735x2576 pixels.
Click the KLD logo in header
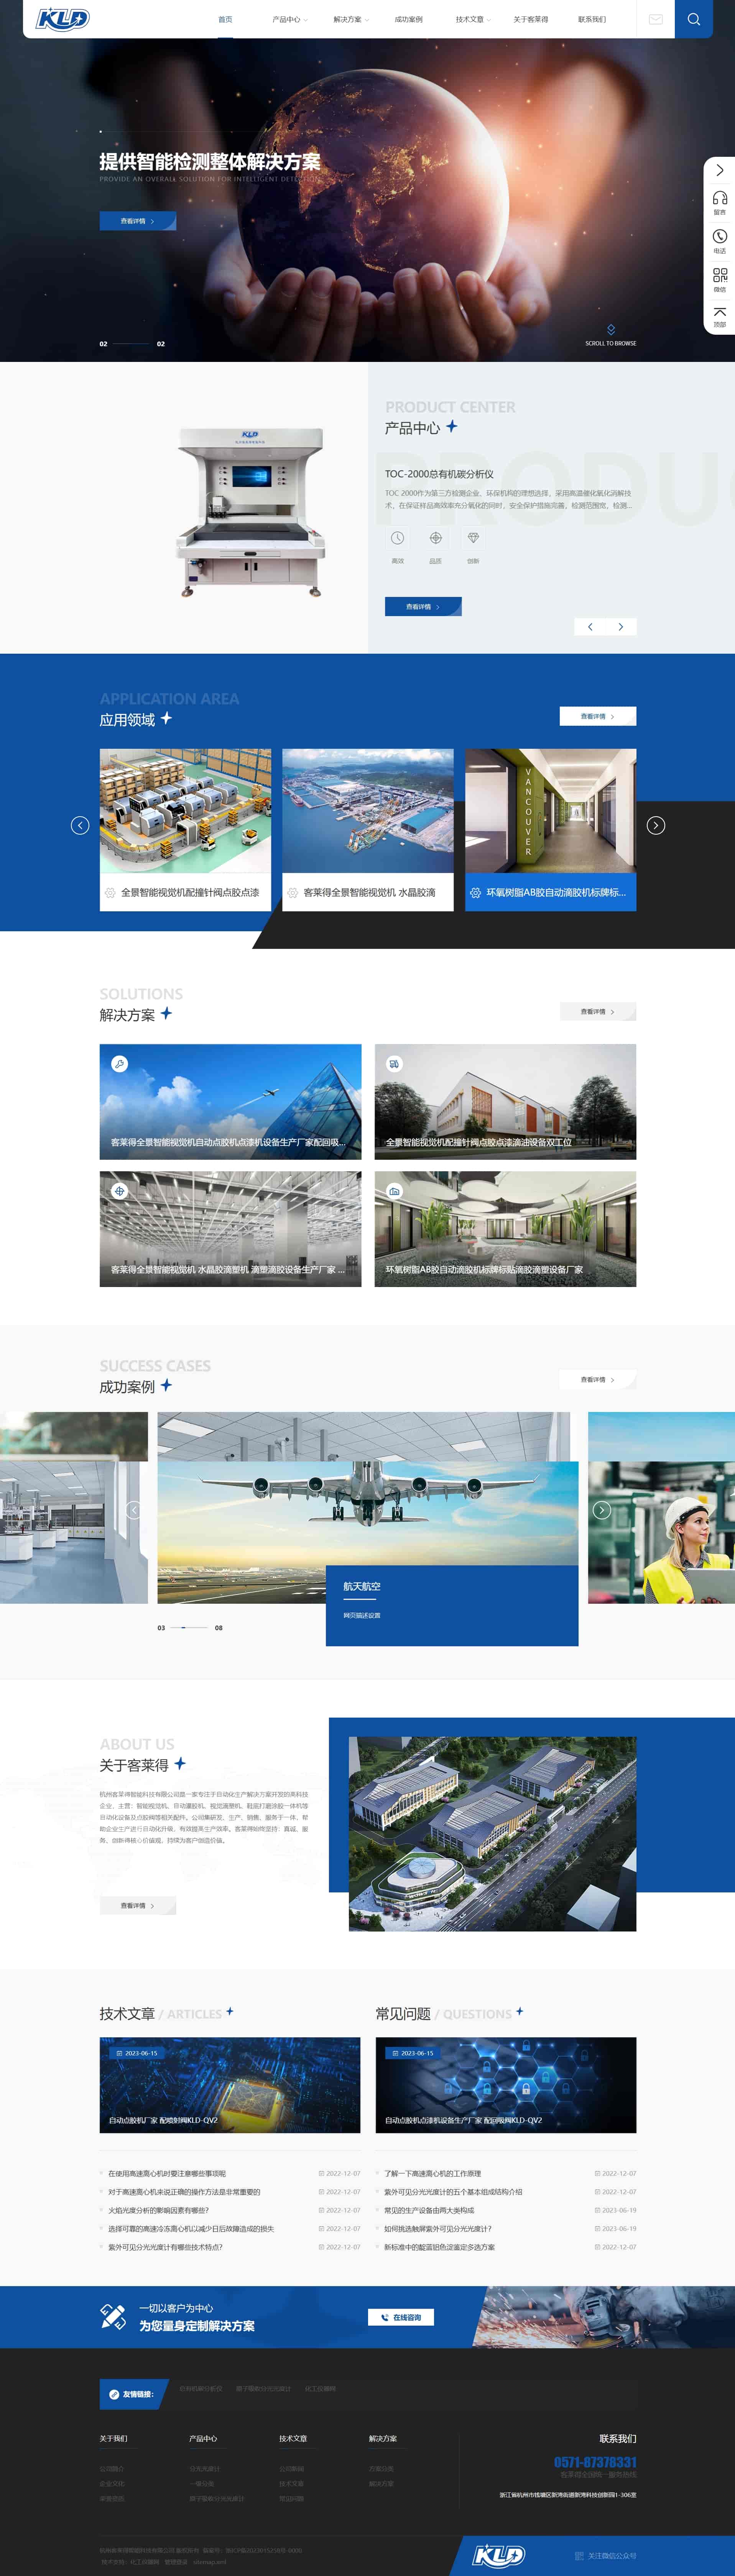[x=63, y=19]
